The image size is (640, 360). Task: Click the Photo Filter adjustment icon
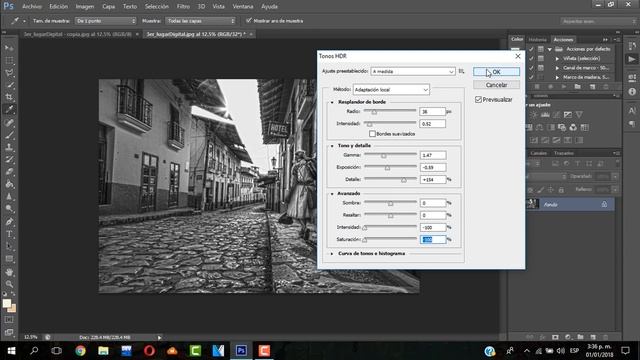click(x=562, y=128)
